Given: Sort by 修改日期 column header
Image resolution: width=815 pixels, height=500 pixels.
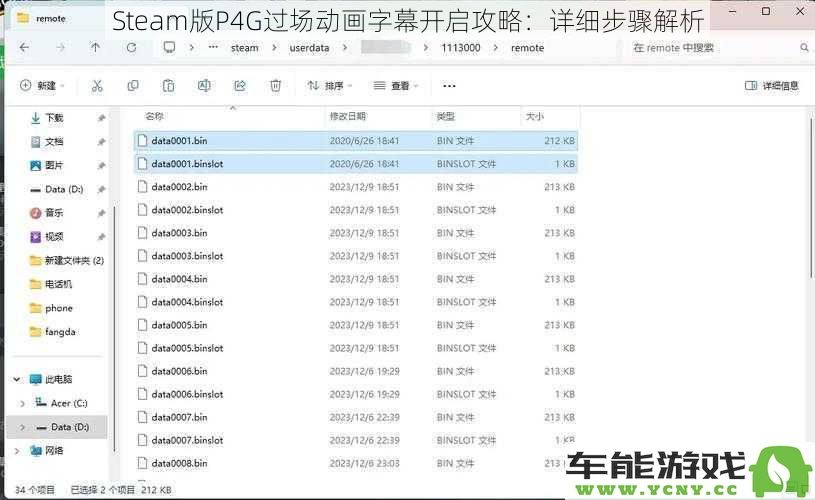Looking at the screenshot, I should pyautogui.click(x=348, y=116).
